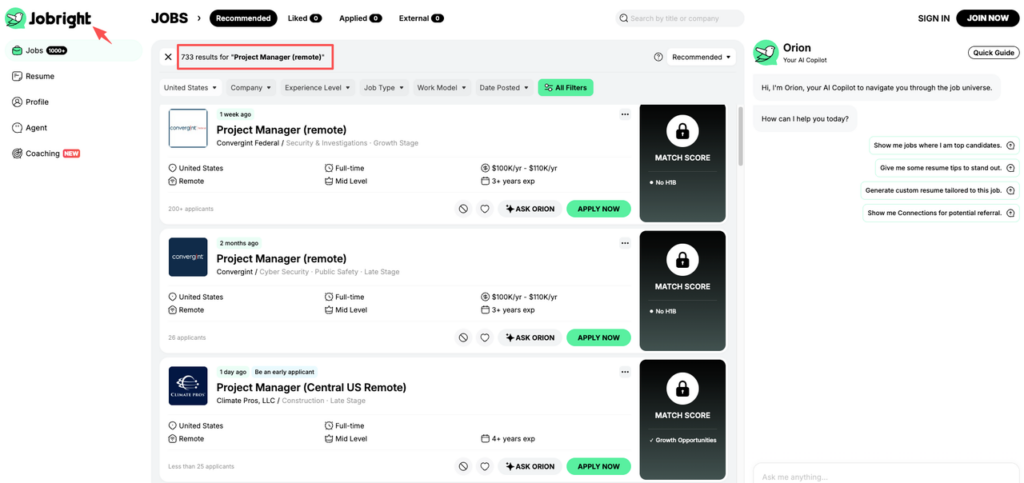Click the Climate Pros company logo

point(188,386)
